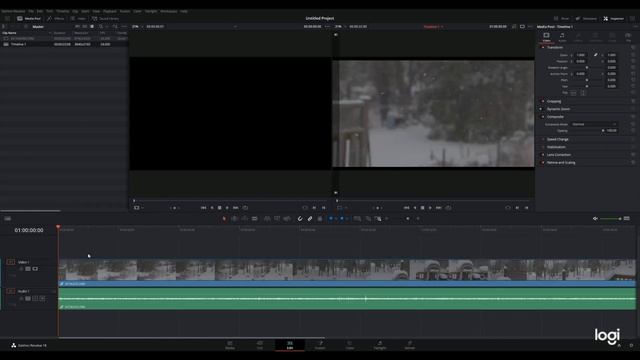Select the Timeline 1 row in media pool
Viewport: 640px width, 360px height.
[64, 44]
